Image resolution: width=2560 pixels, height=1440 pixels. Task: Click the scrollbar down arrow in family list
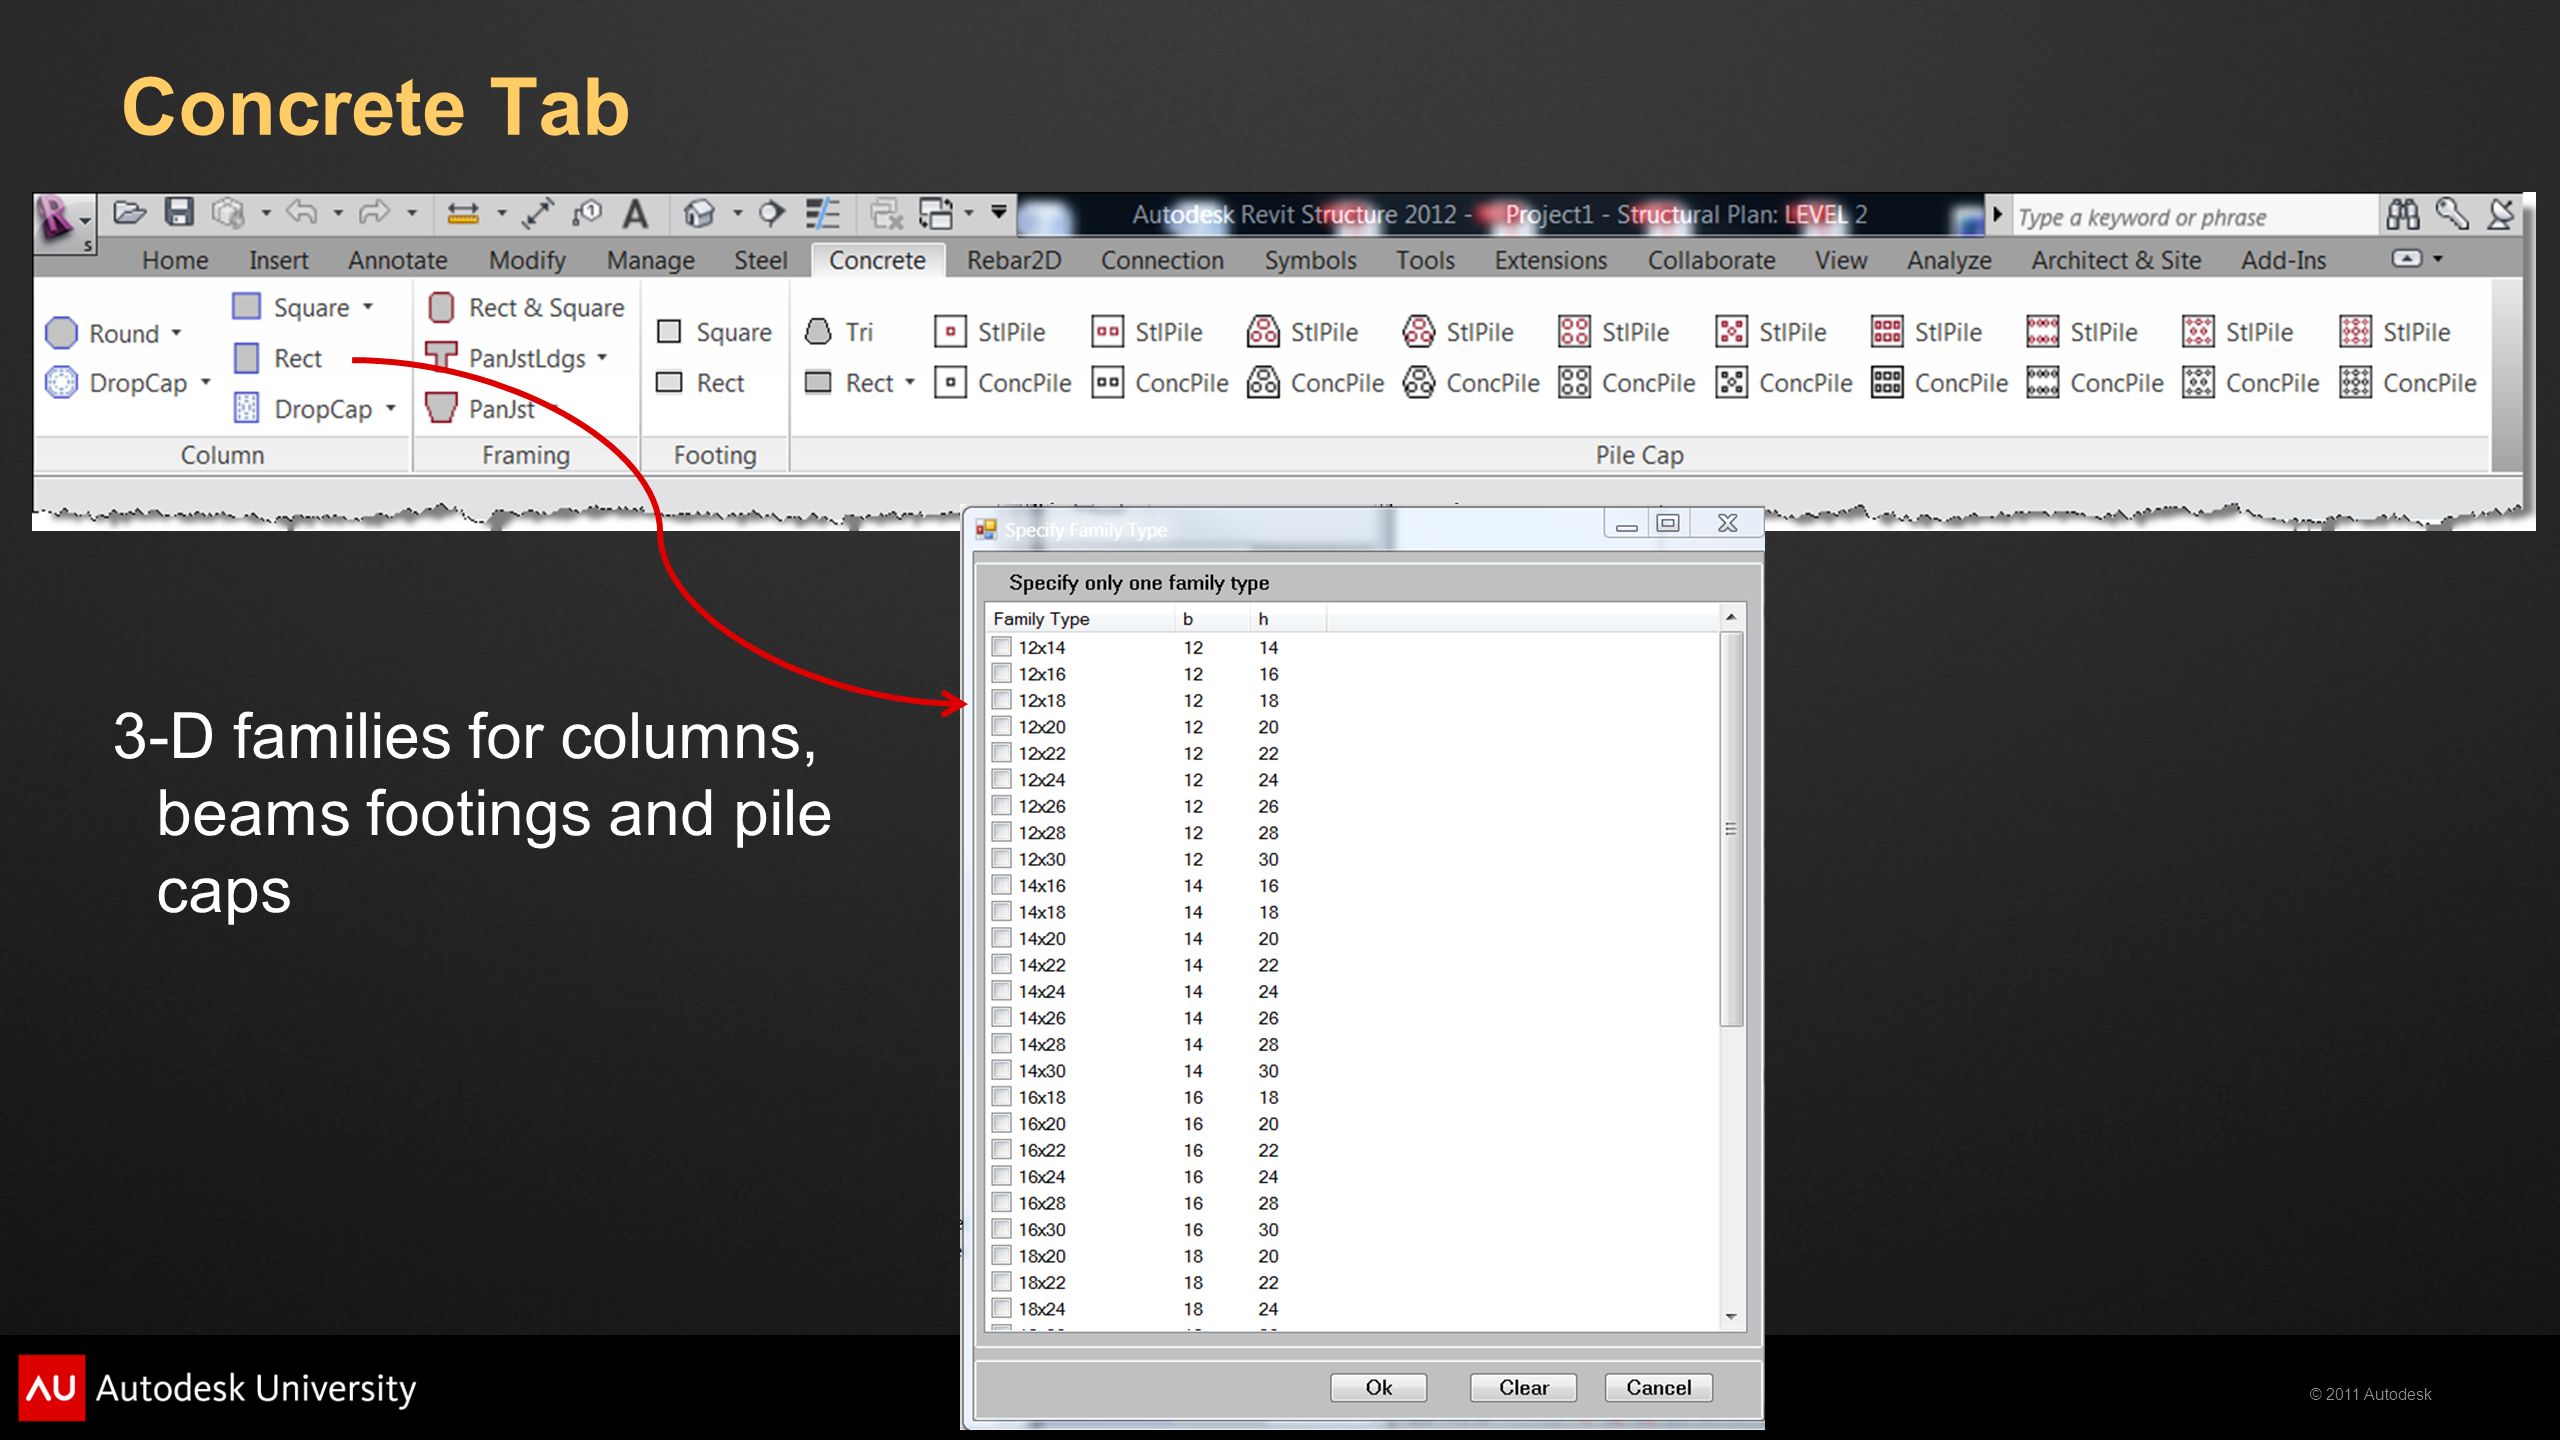coord(1731,1317)
